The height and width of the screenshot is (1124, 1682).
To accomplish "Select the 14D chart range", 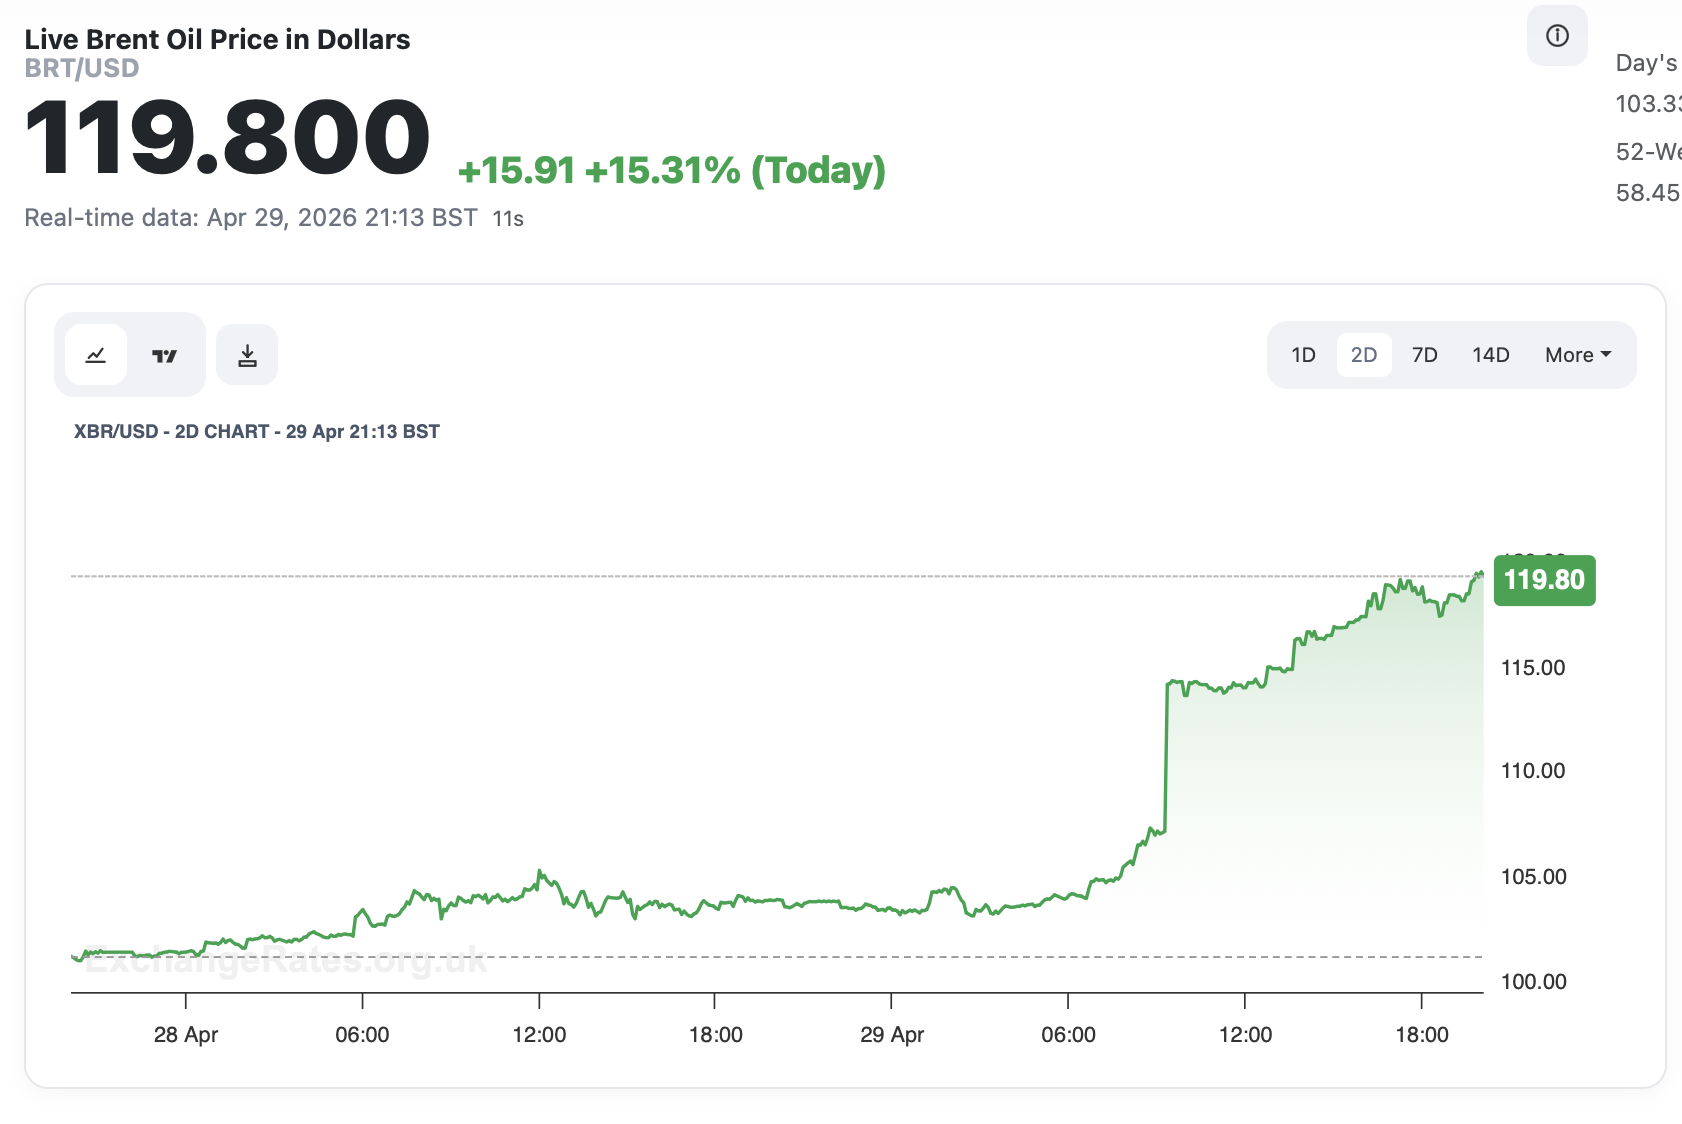I will tap(1491, 355).
